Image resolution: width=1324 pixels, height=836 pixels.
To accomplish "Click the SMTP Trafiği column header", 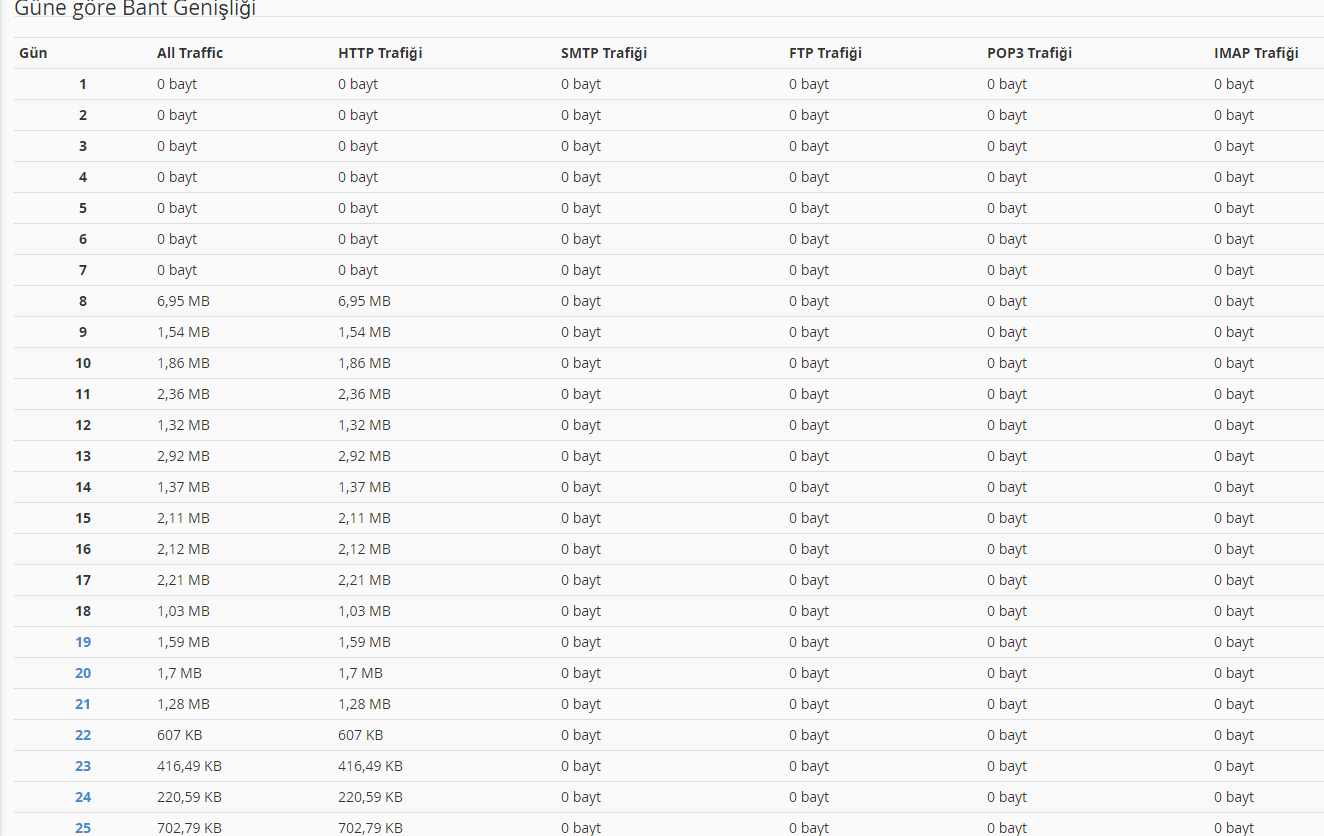I will click(604, 53).
